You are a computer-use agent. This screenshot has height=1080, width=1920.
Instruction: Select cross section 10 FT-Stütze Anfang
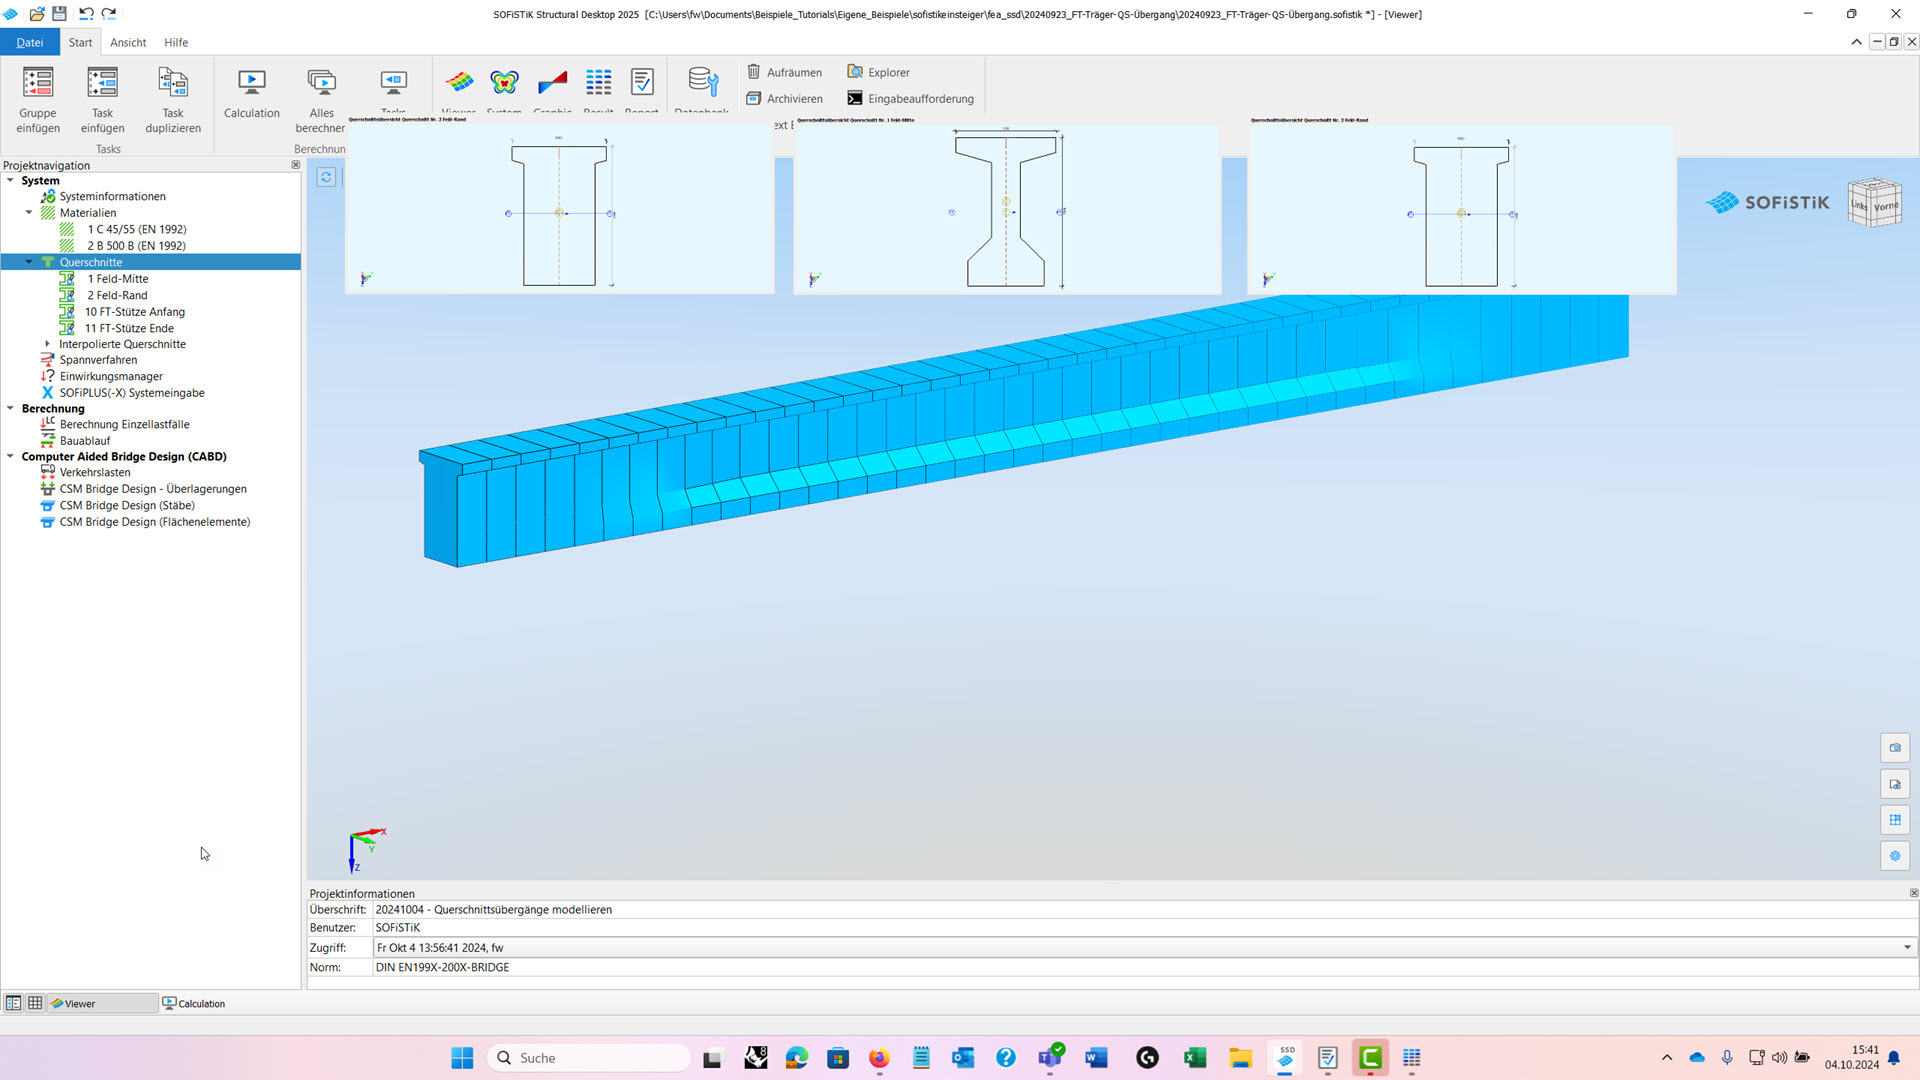(135, 312)
